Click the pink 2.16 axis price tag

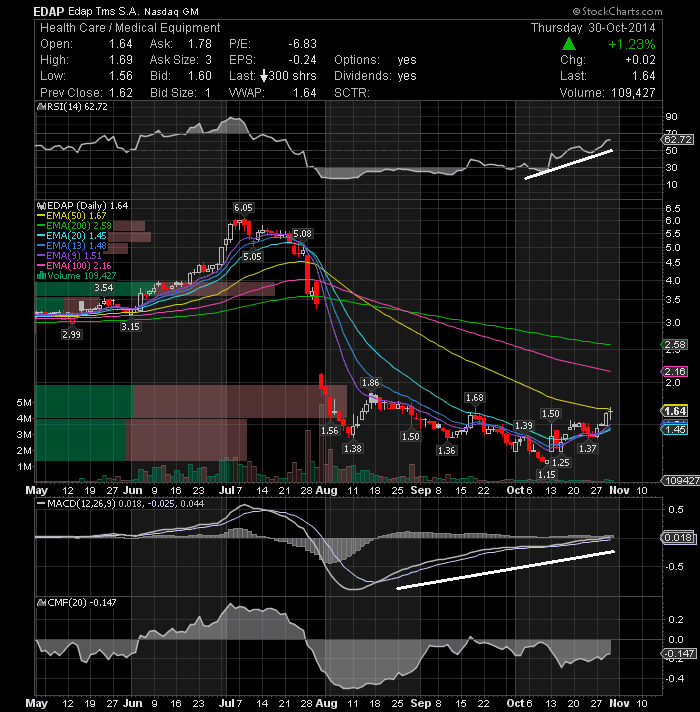point(675,371)
